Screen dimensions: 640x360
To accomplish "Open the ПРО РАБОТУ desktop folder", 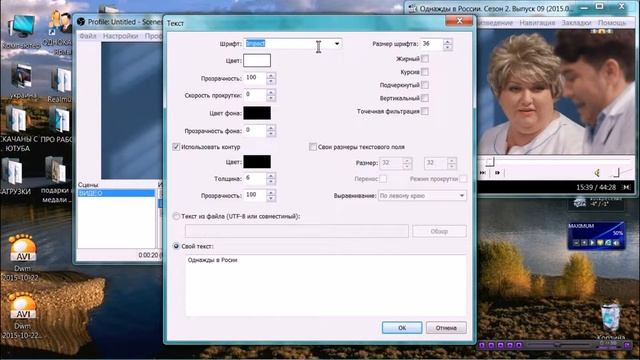I will pos(60,120).
